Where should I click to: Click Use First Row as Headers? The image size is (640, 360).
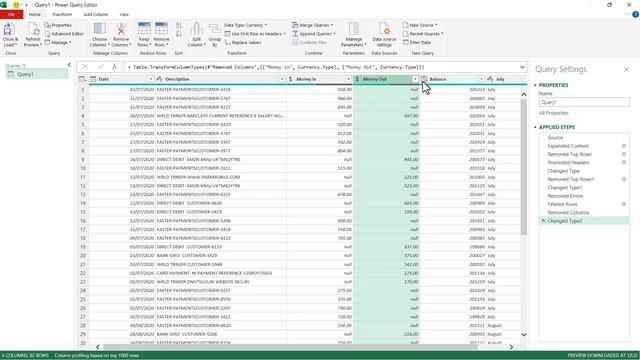coord(255,34)
